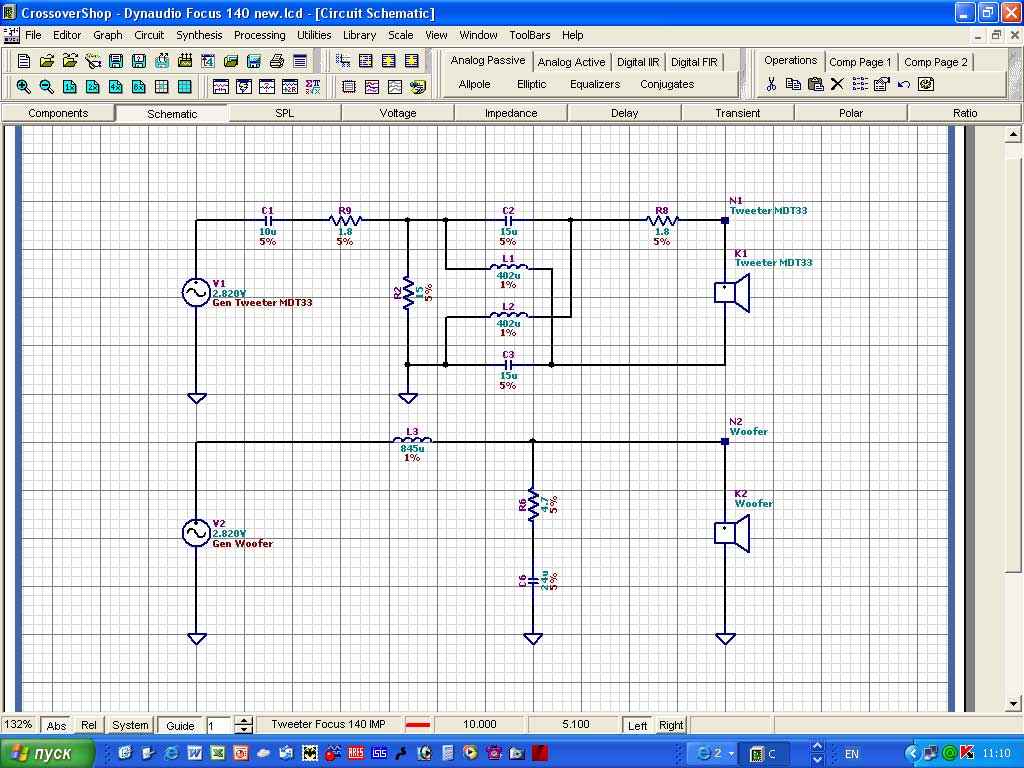Click the colored curves graph icon
Screen dimensions: 1024x768
[x=372, y=86]
